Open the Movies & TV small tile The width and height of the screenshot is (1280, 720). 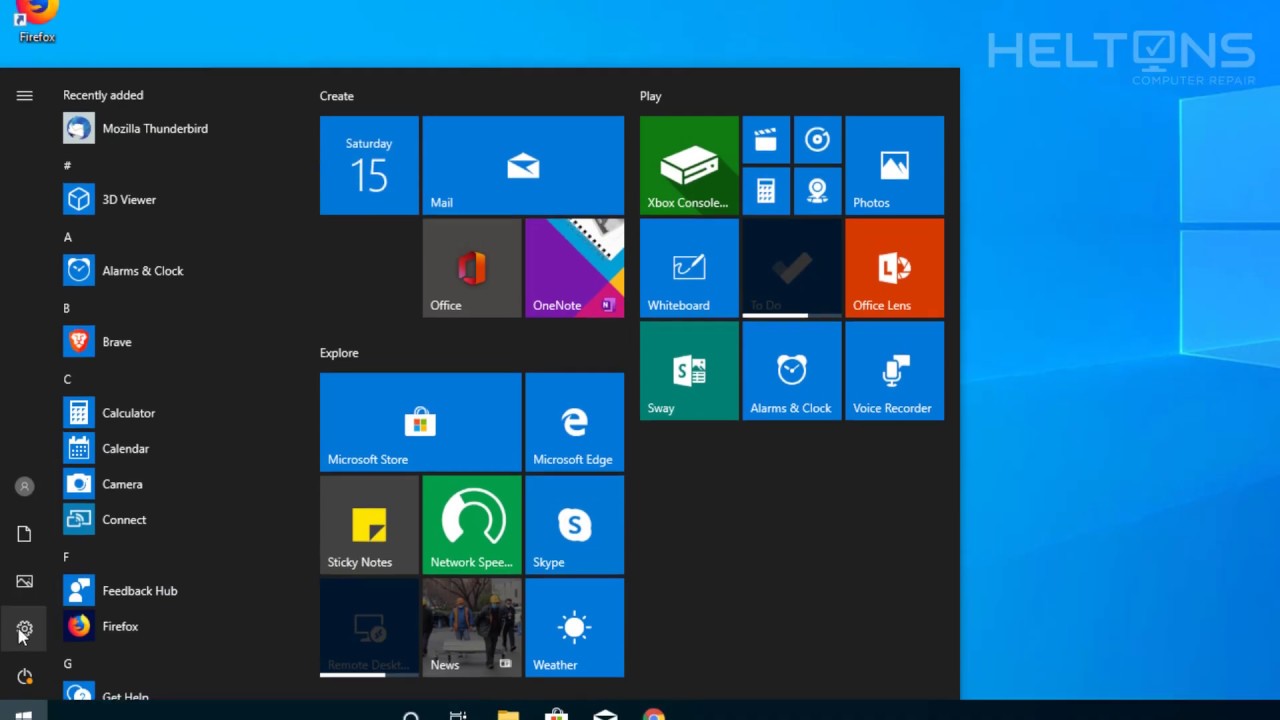click(x=766, y=140)
